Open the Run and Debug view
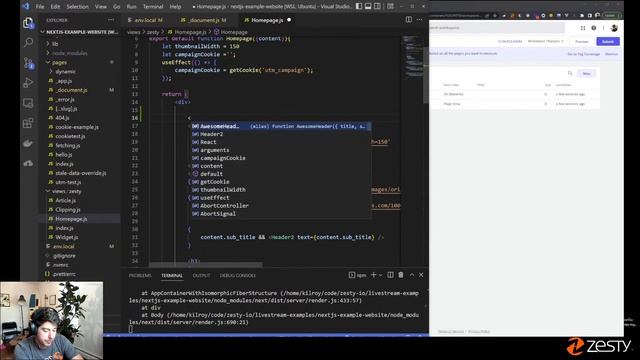 28,82
